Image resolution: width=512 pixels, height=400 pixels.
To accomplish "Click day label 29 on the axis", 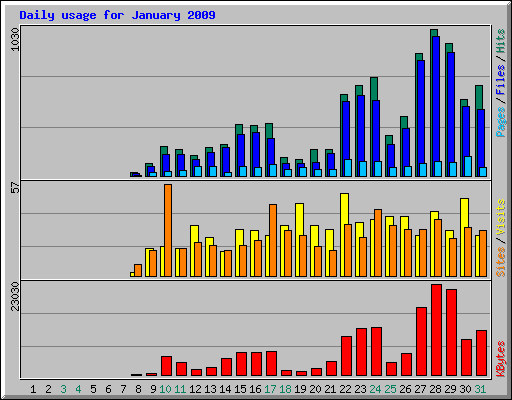I will 450,389.
